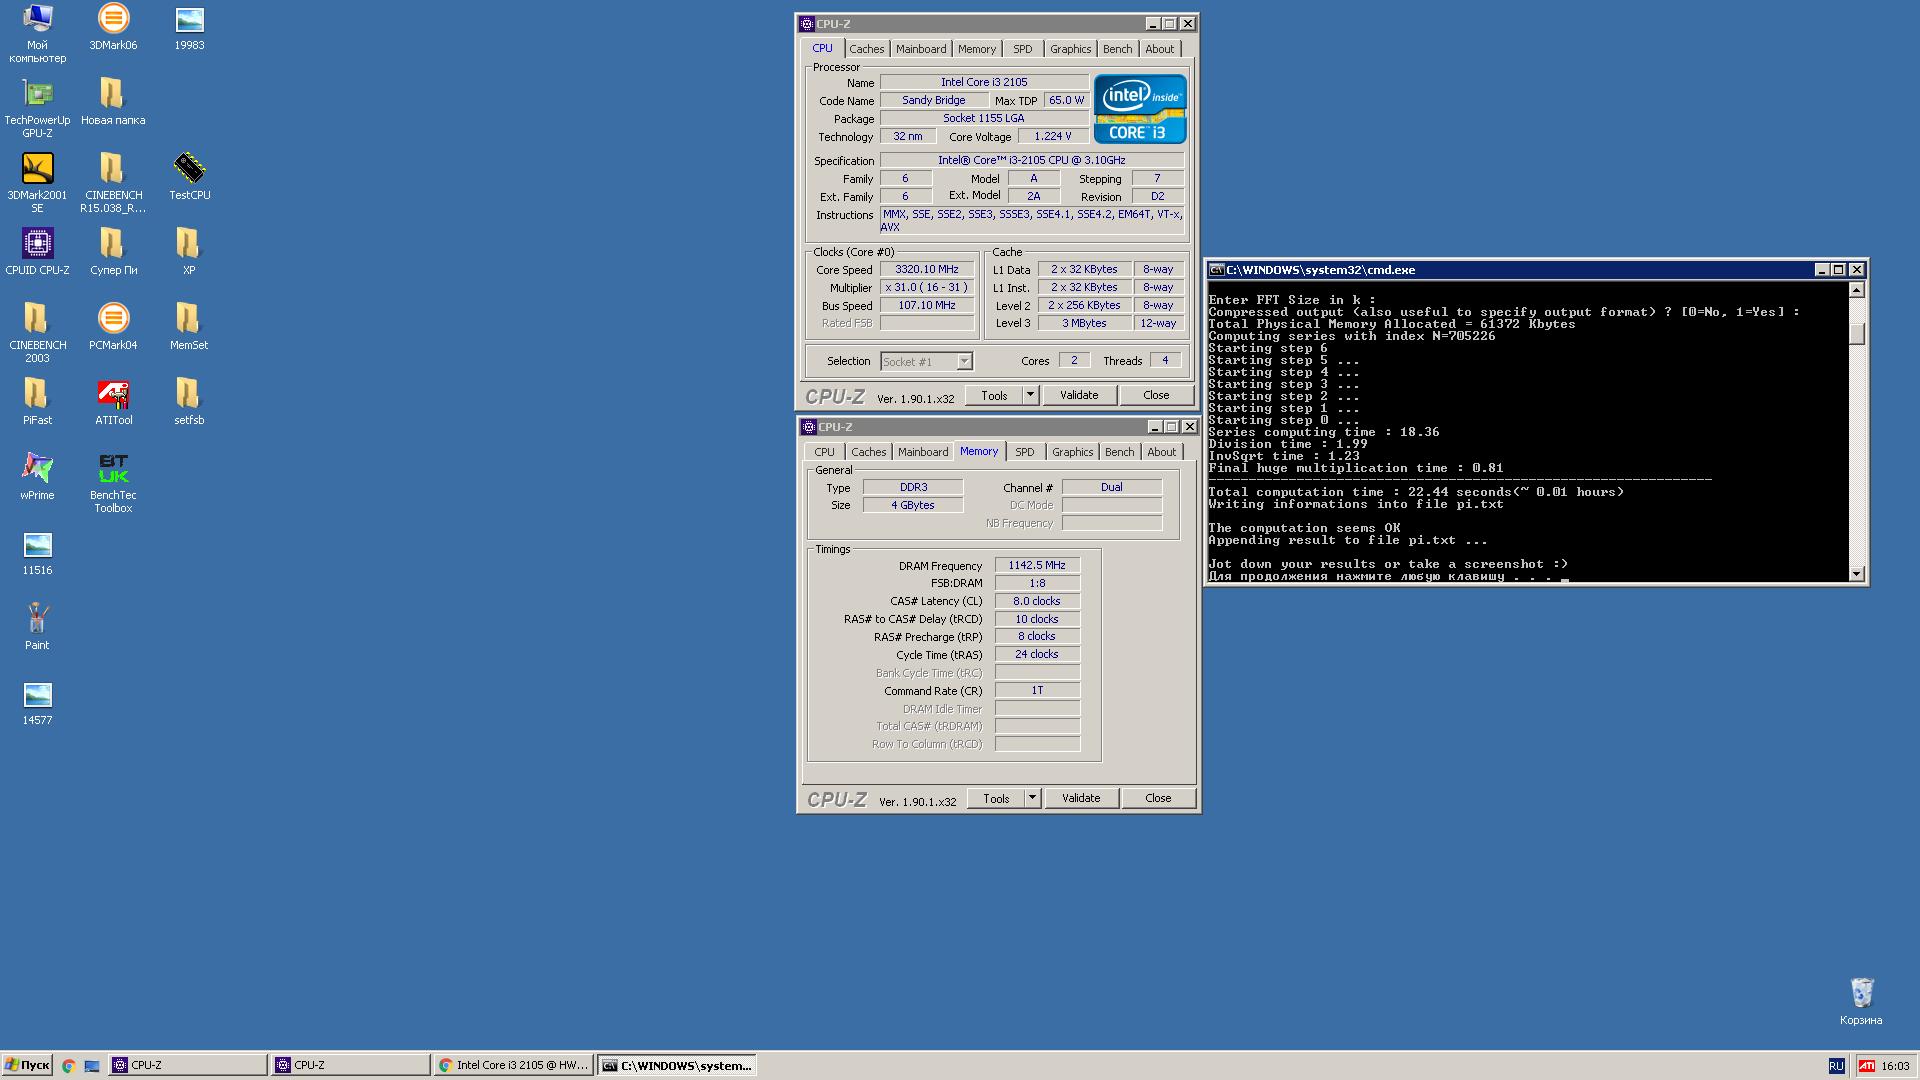Screen dimensions: 1920x1080
Task: Open the setfsb folder icon
Action: point(189,402)
